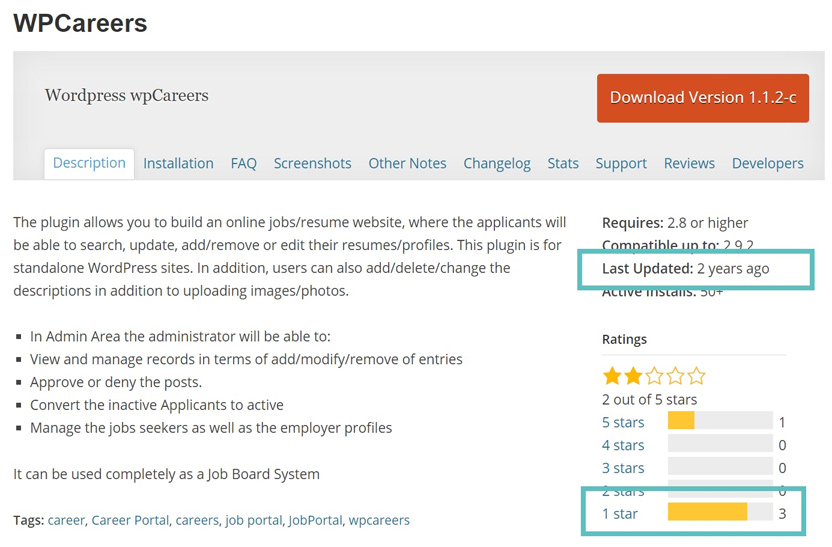Click the 'Last Updated: 2 years ago' text

(686, 269)
